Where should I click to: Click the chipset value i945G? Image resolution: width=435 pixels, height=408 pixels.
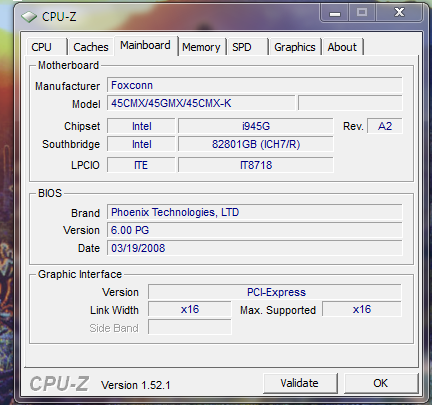click(256, 126)
